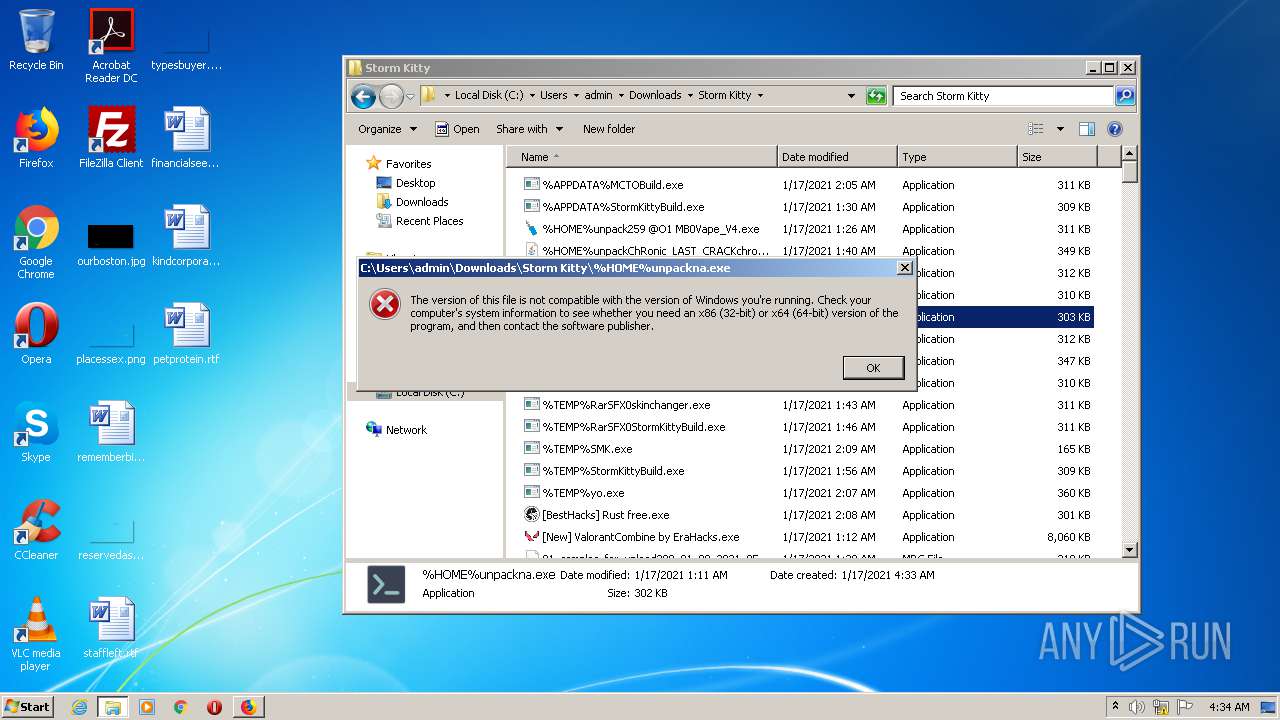Open the Organize menu
Image resolution: width=1280 pixels, height=720 pixels.
point(387,129)
